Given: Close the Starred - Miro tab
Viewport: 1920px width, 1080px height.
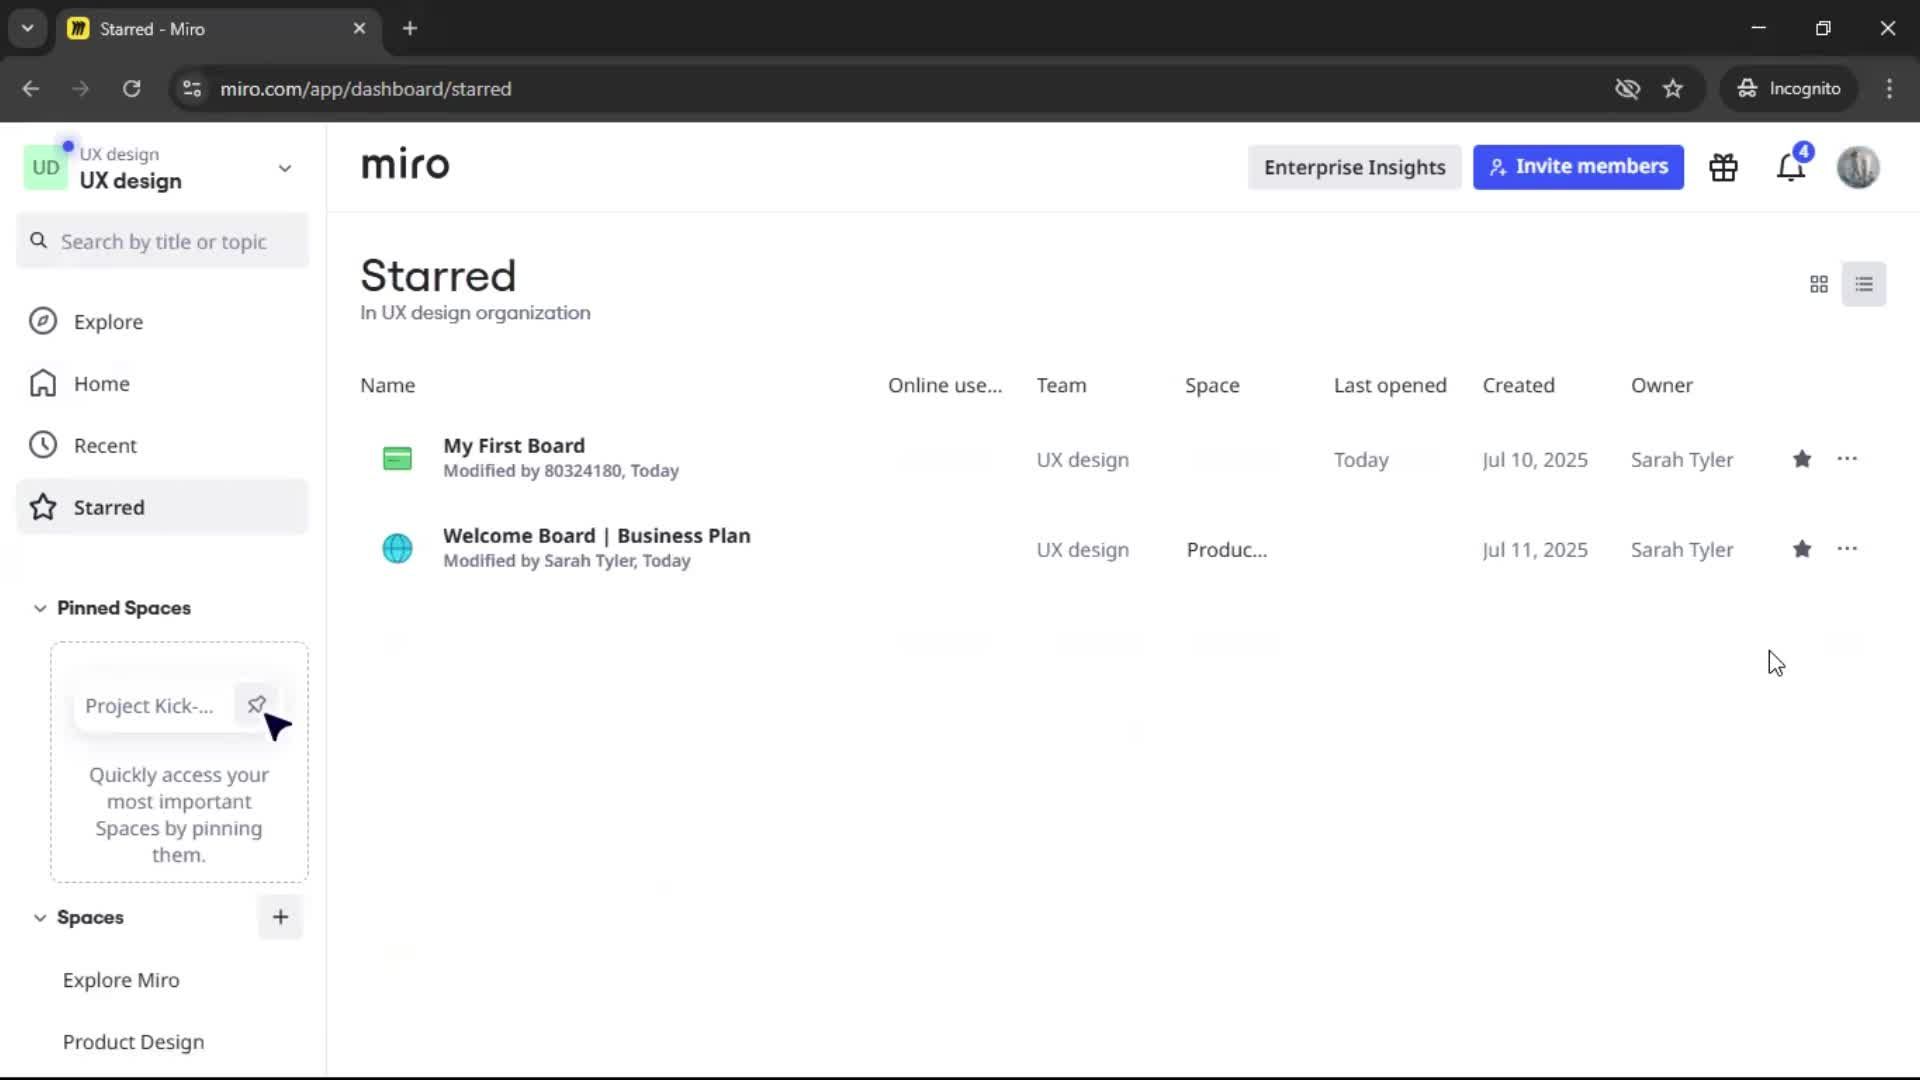Looking at the screenshot, I should coord(359,28).
